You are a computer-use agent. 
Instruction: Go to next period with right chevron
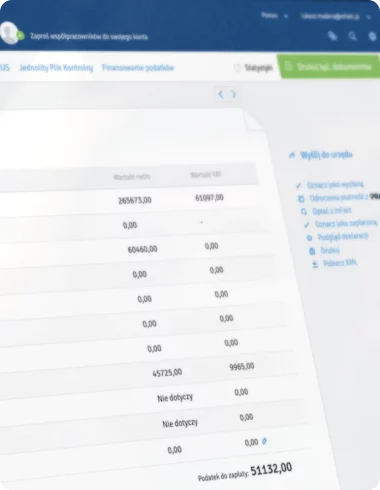click(x=233, y=95)
